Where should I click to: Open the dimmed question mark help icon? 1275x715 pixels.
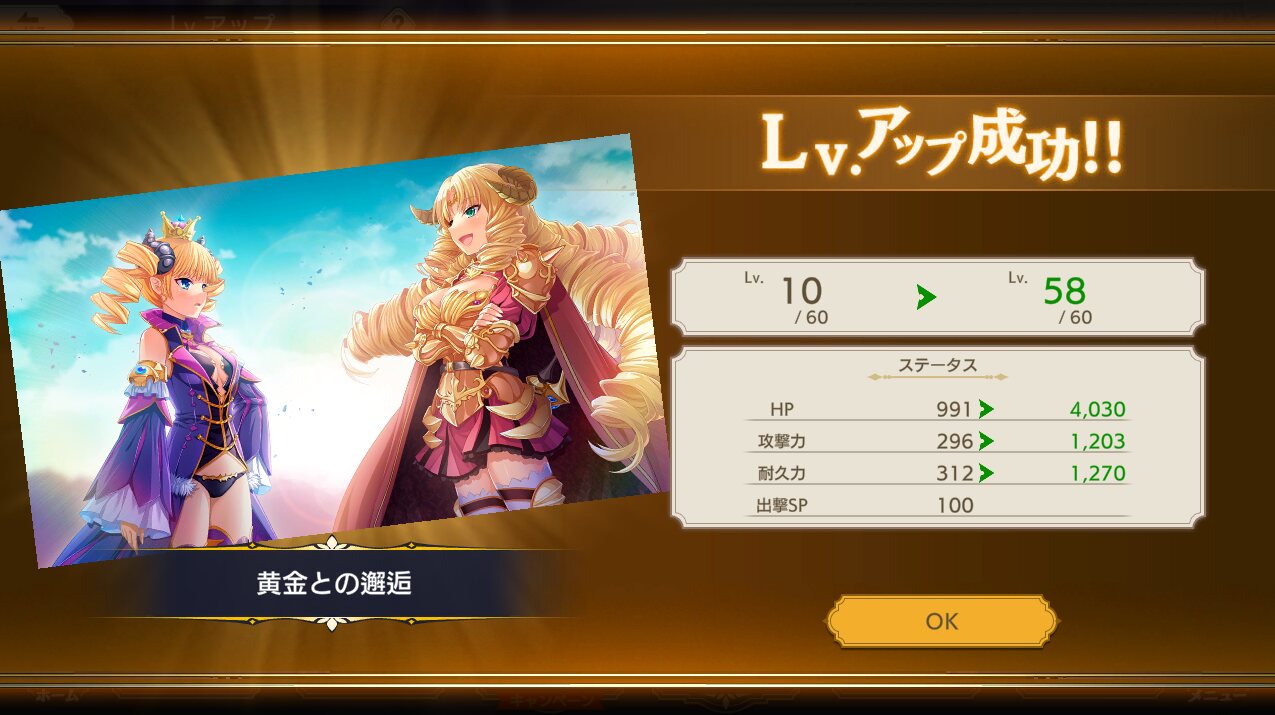coord(397,19)
